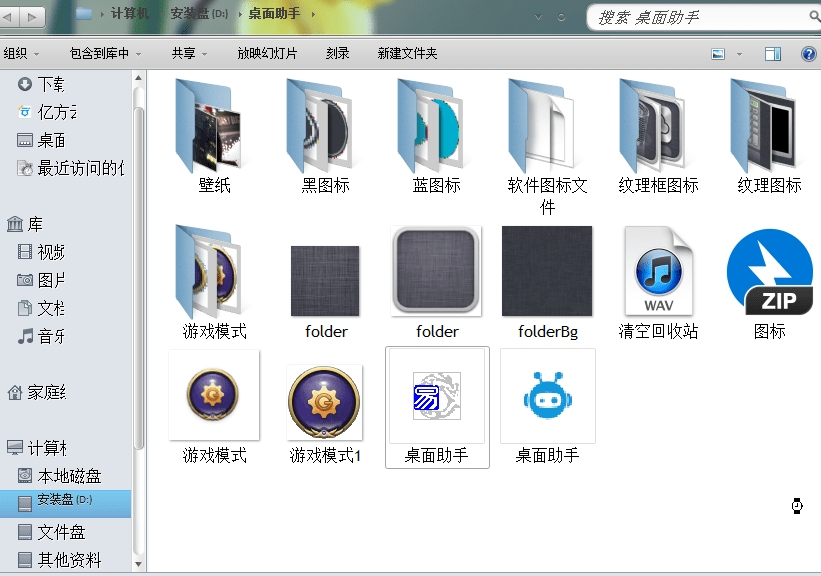
Task: Click 放映幻灯片 in toolbar
Action: pyautogui.click(x=267, y=53)
